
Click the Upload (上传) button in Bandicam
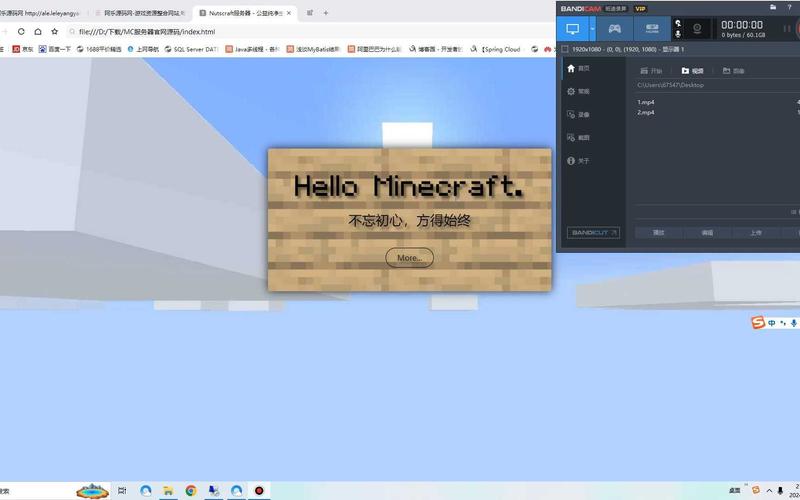(x=756, y=233)
